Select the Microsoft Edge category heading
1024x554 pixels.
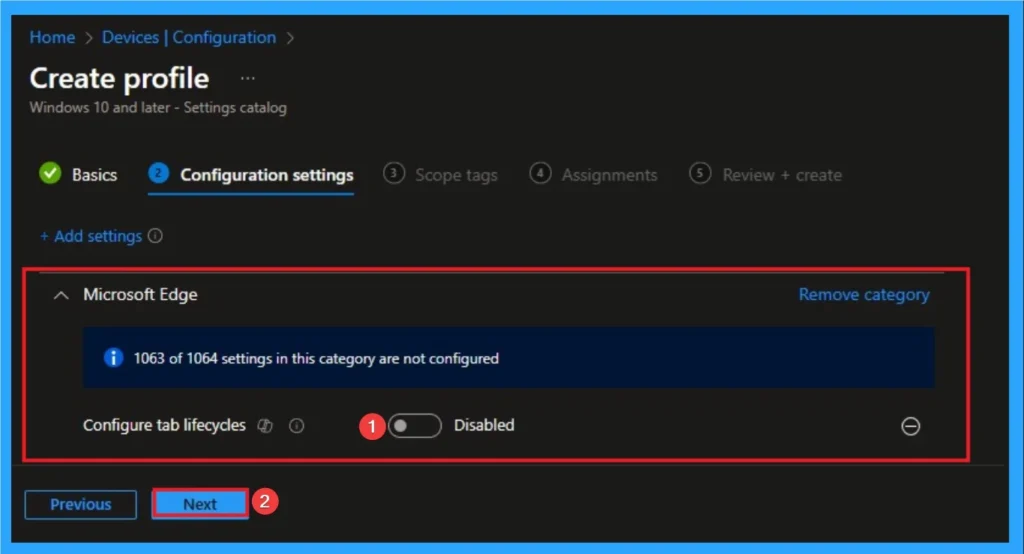(x=140, y=295)
